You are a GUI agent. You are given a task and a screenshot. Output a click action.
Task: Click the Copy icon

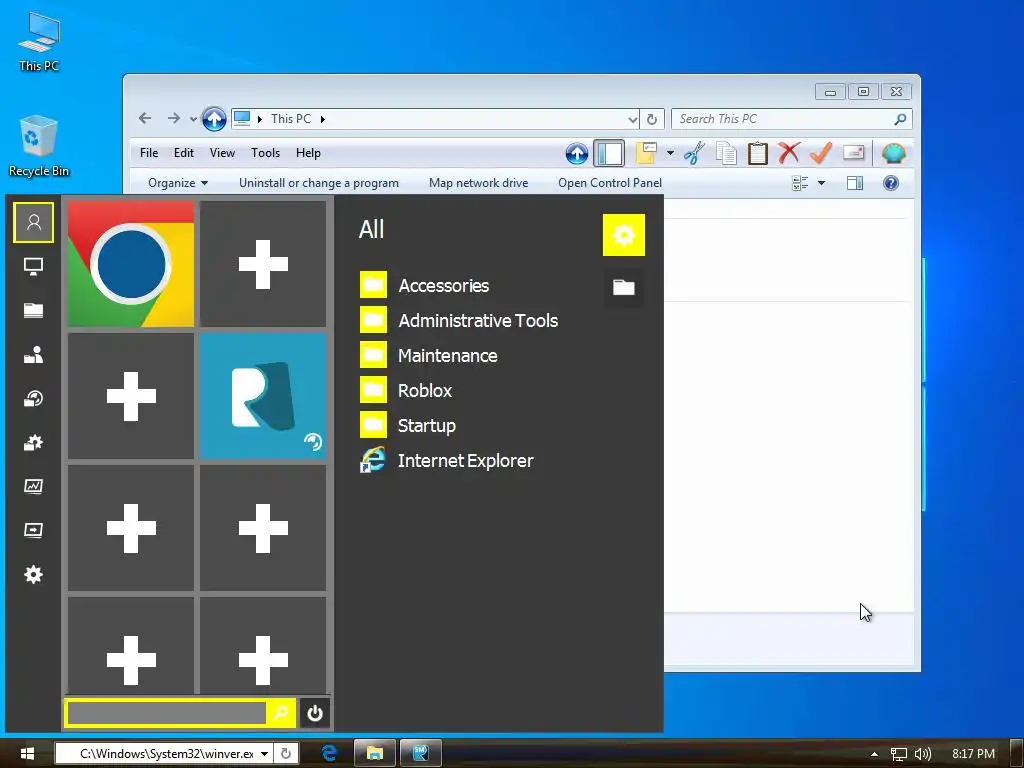[726, 153]
